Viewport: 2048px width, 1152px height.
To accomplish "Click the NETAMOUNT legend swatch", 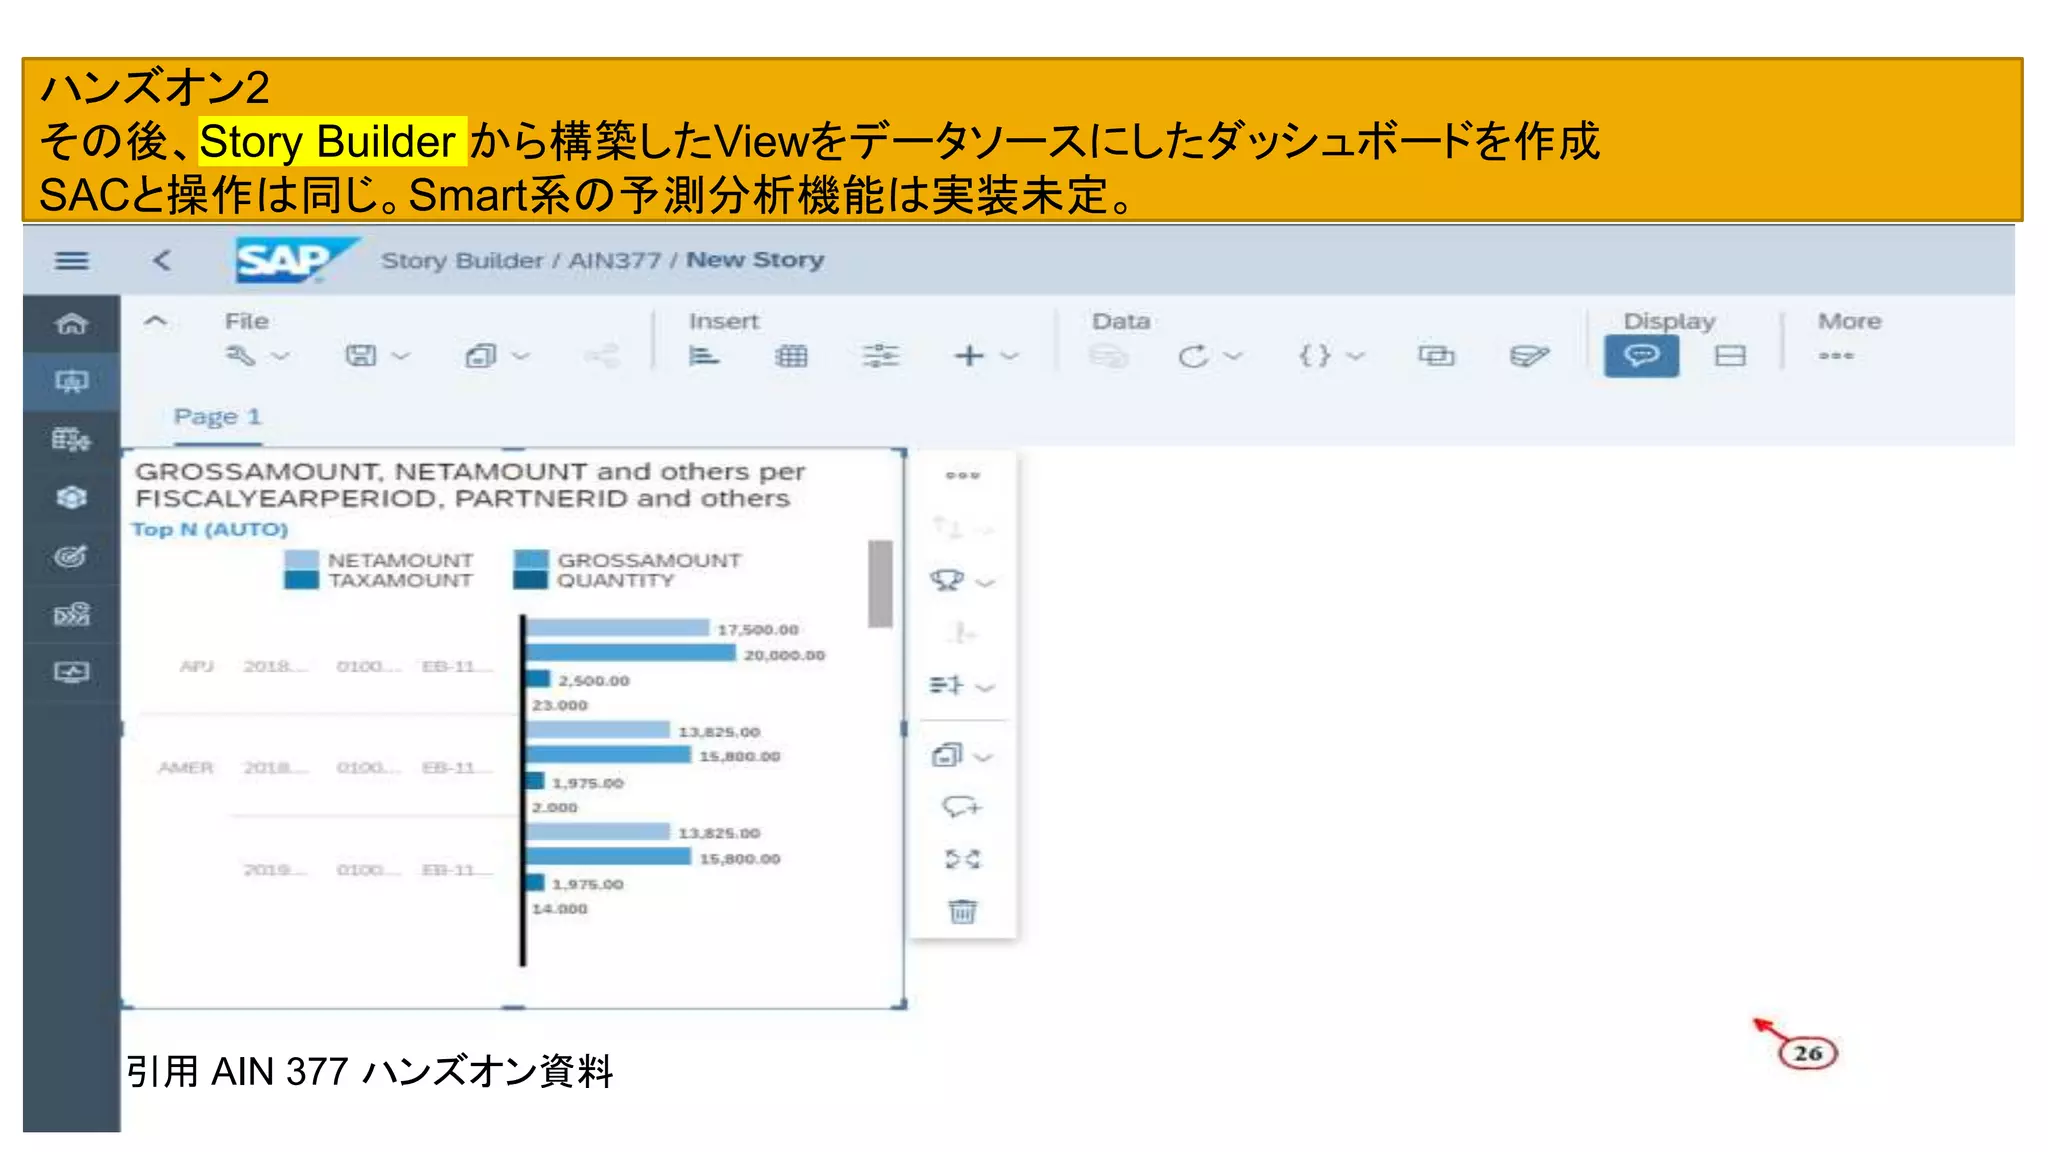I will [301, 560].
